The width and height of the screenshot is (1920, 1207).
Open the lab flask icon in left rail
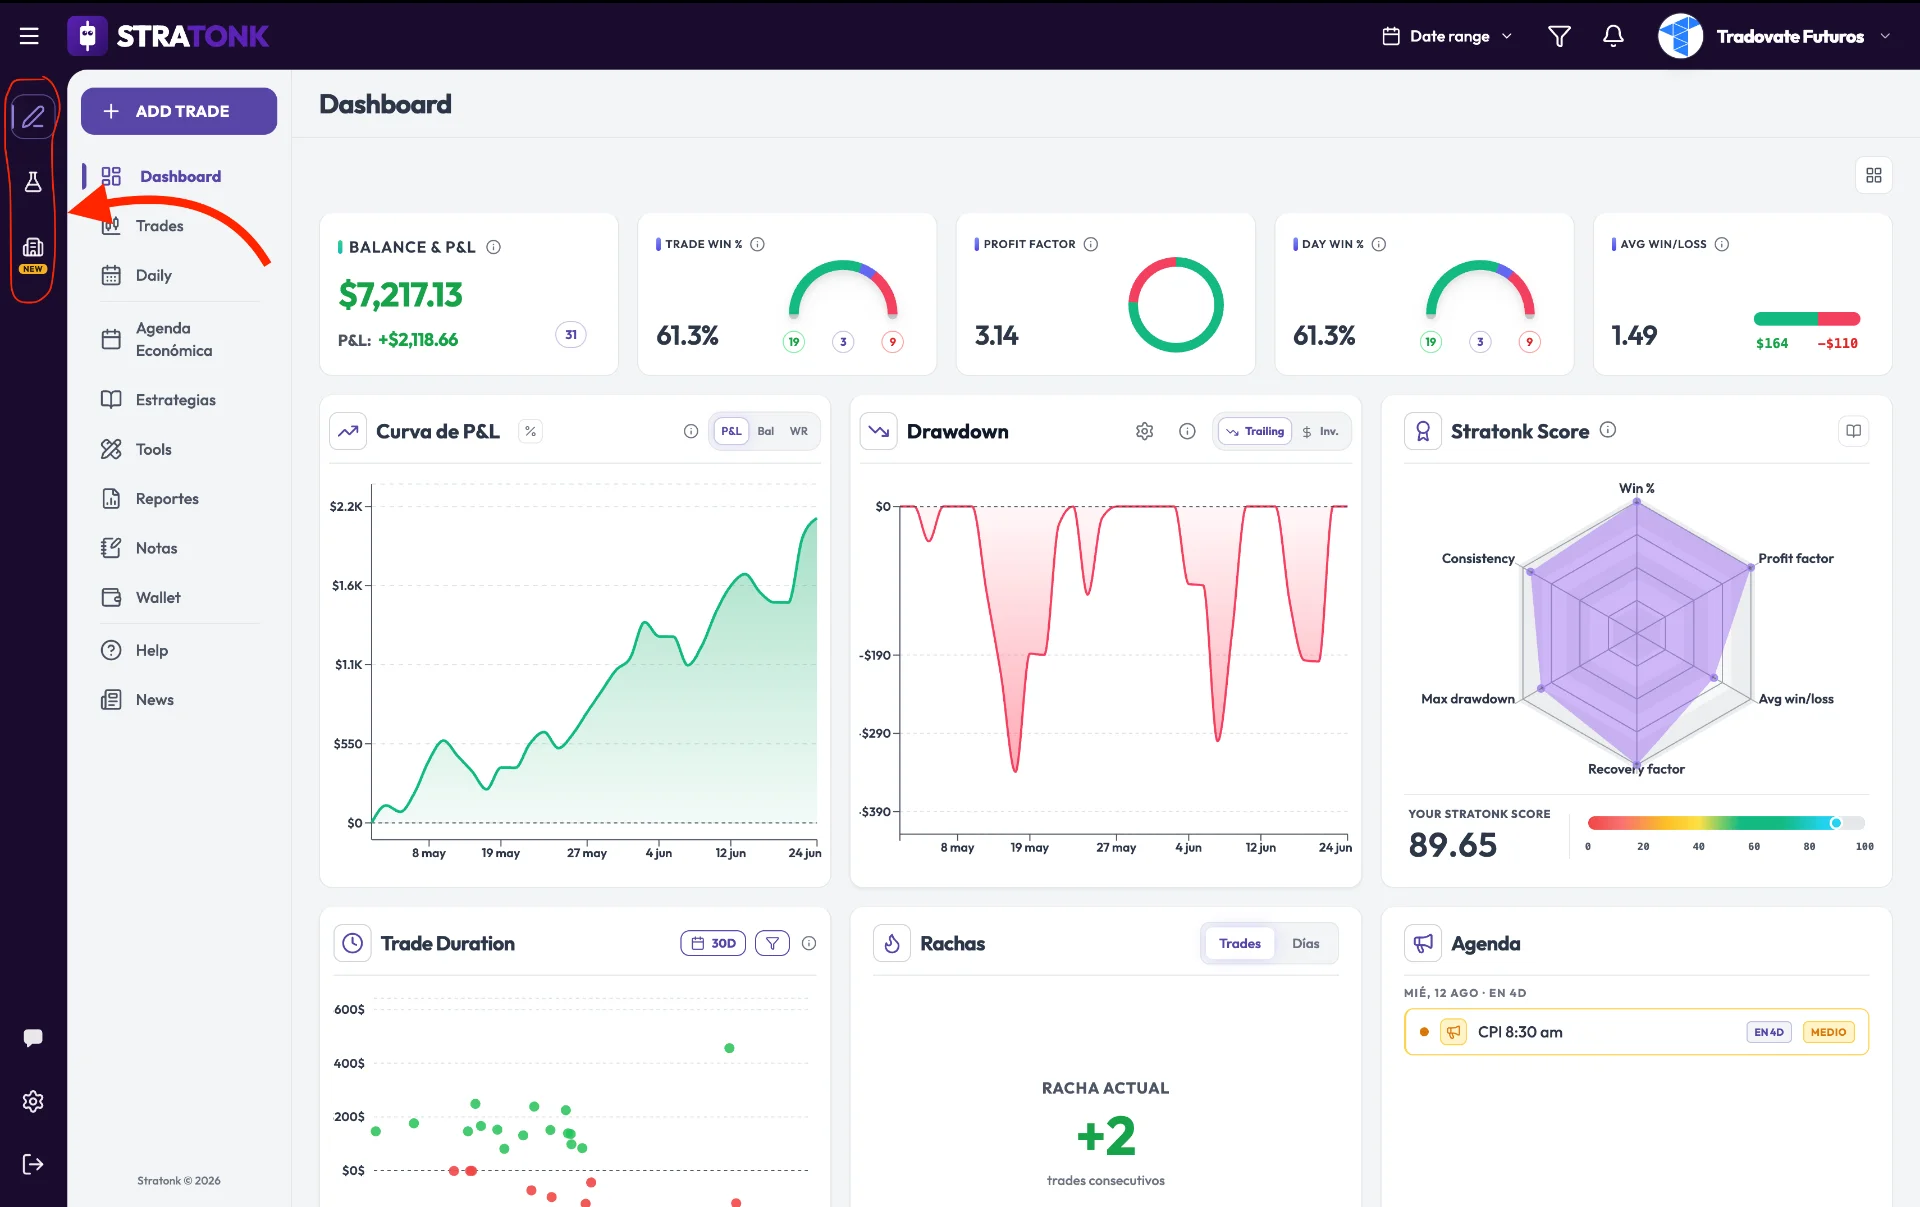pos(33,182)
